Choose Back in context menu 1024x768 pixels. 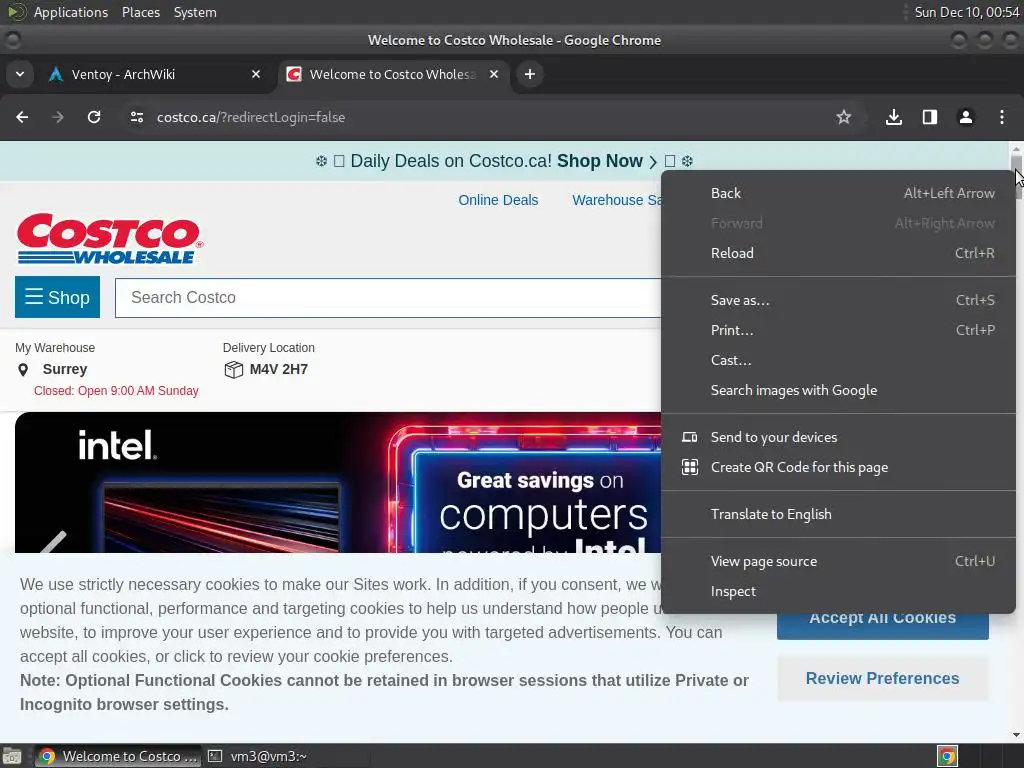(x=839, y=193)
